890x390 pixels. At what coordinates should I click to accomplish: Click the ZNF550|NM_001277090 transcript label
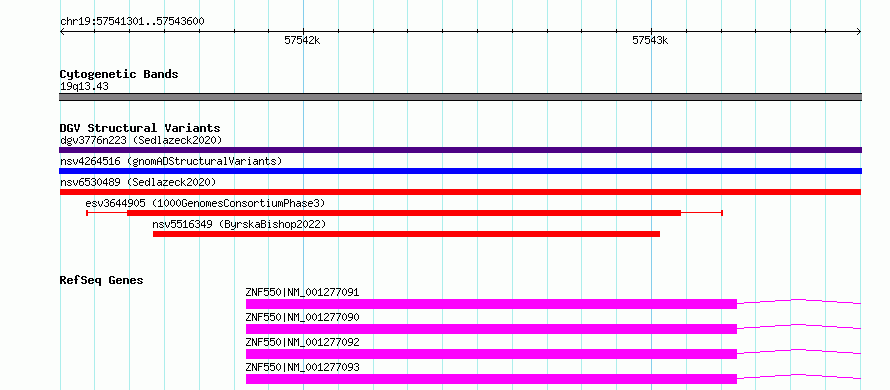303,317
